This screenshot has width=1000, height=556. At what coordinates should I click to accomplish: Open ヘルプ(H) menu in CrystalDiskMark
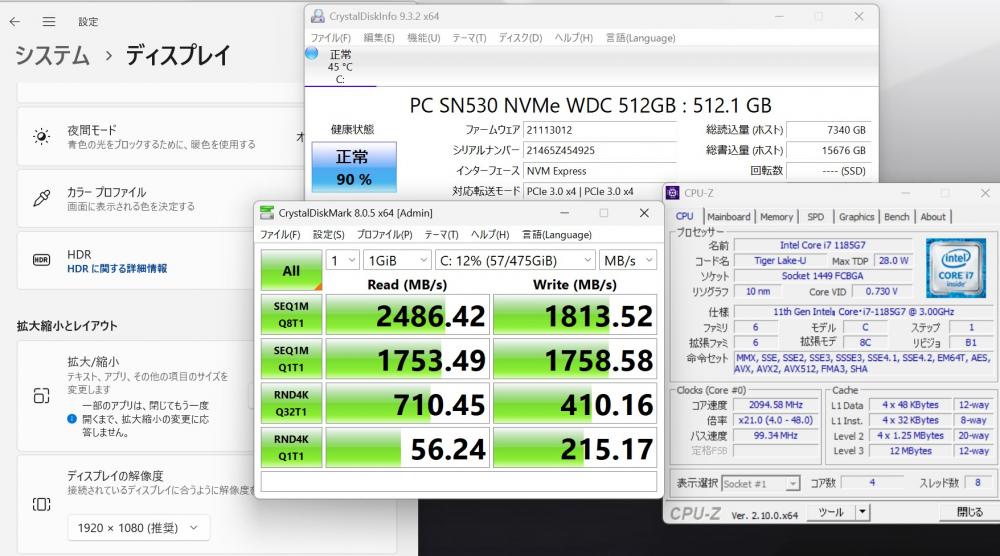pos(490,235)
